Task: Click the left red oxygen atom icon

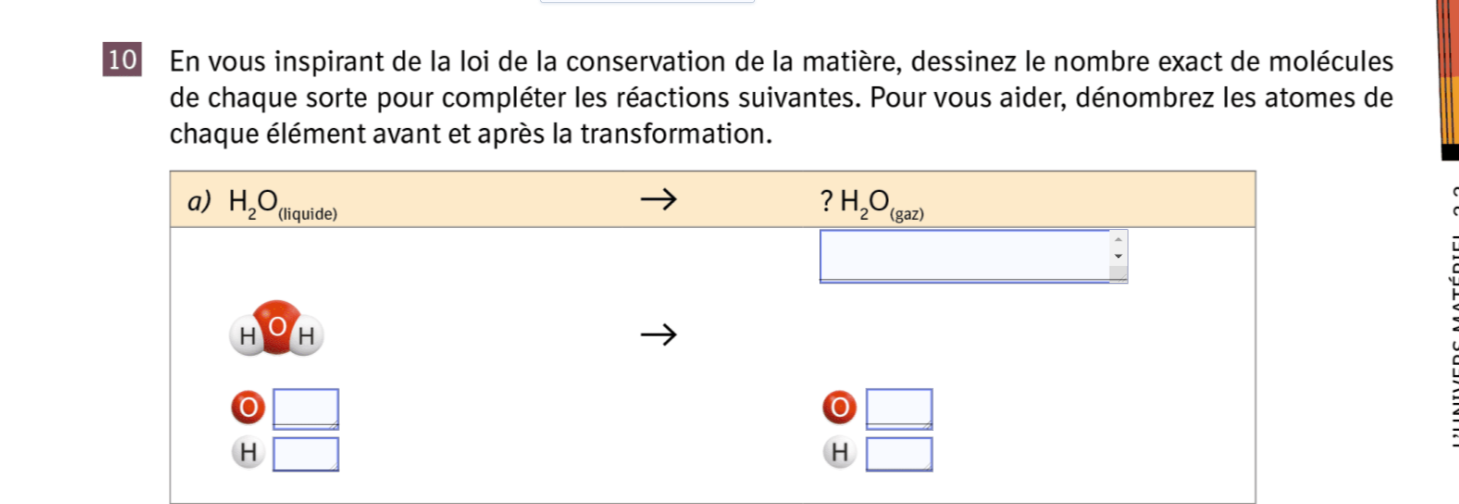Action: 246,408
